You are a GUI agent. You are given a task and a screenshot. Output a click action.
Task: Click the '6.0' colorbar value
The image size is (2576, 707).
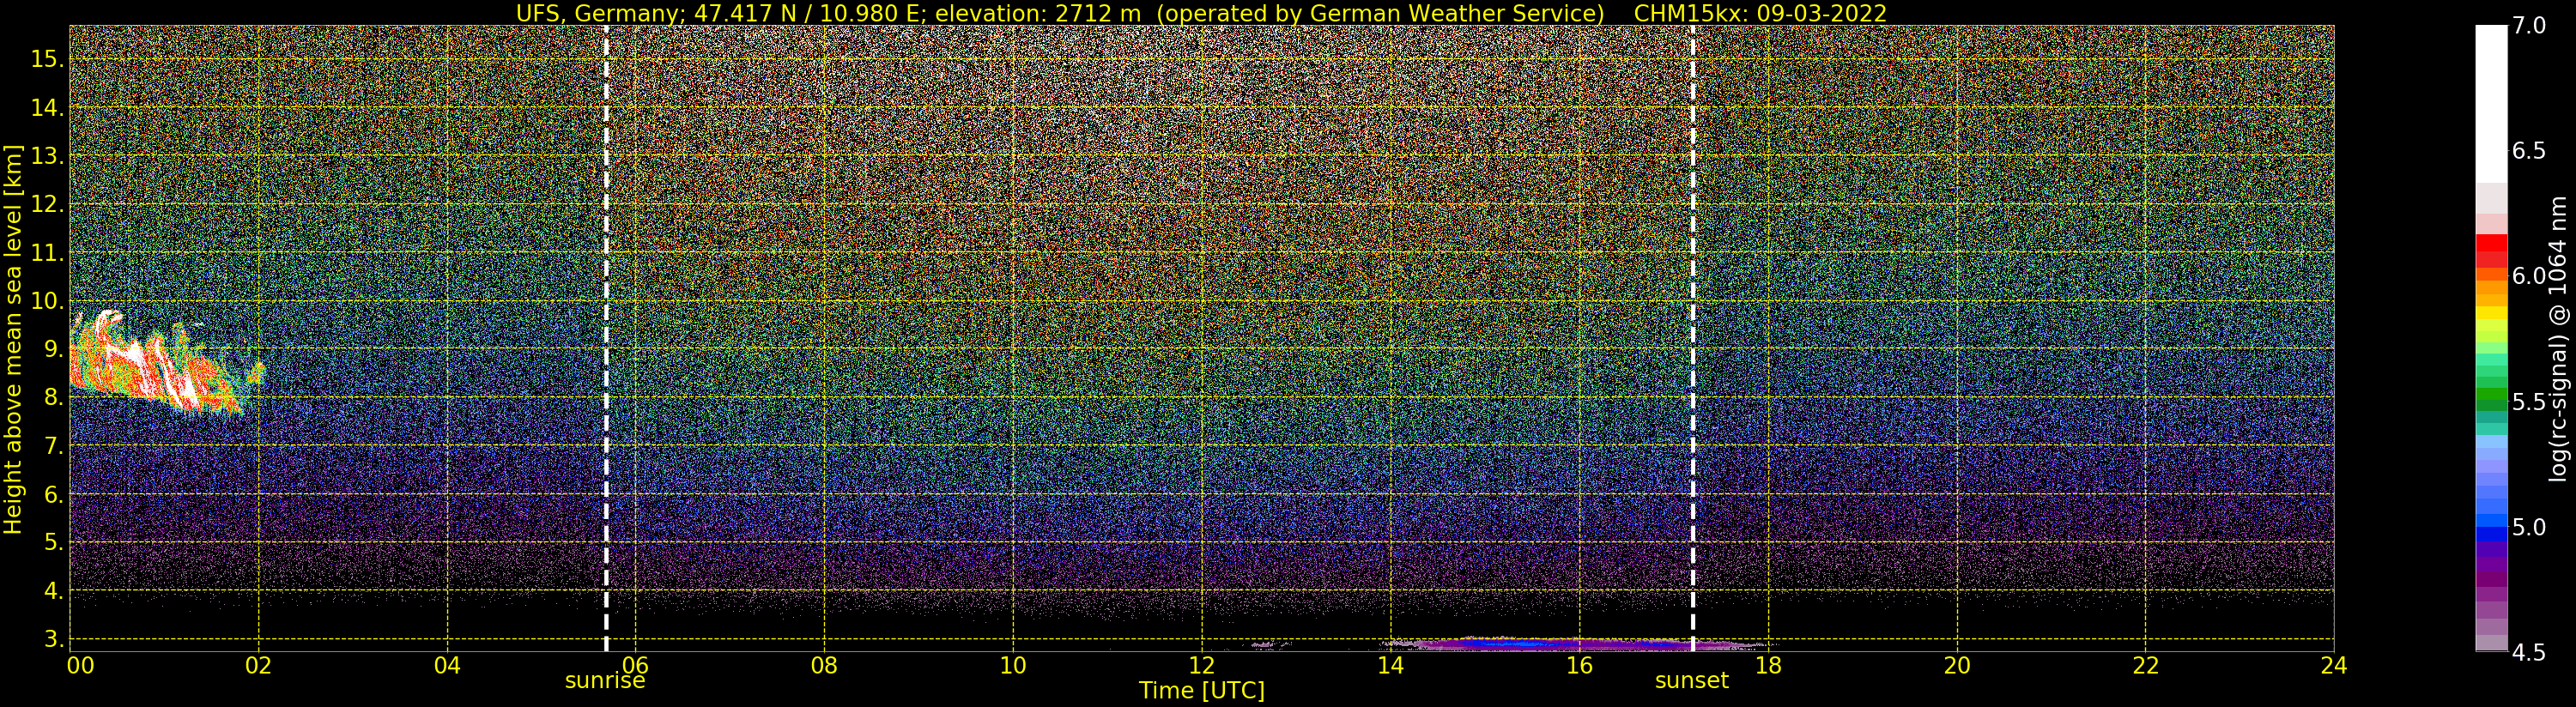point(2529,276)
